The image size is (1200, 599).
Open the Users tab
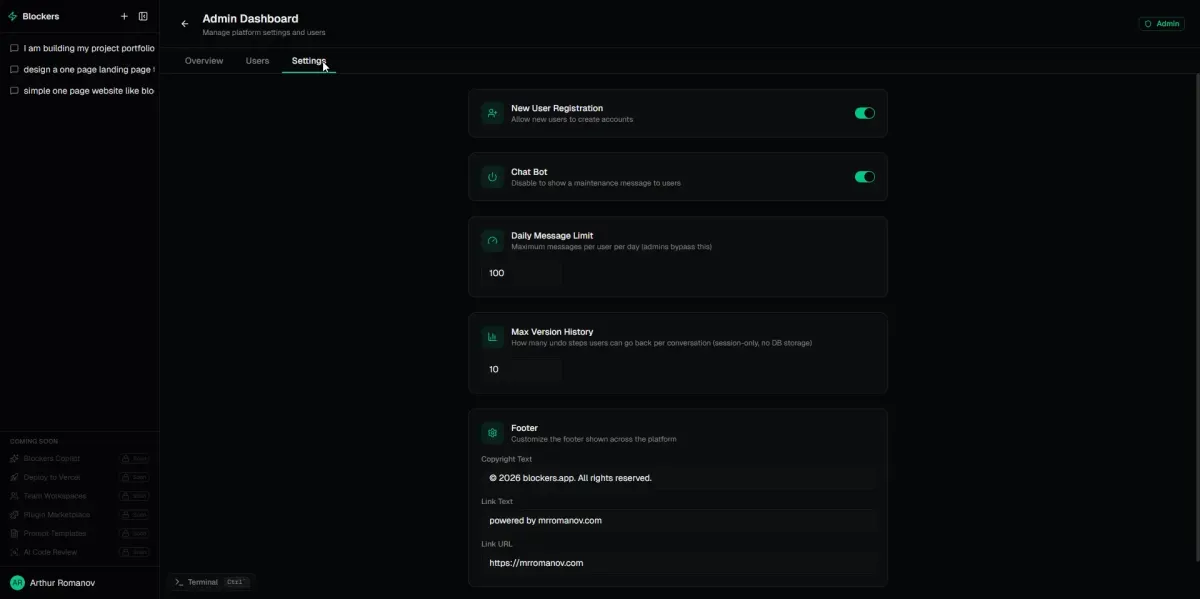point(257,61)
